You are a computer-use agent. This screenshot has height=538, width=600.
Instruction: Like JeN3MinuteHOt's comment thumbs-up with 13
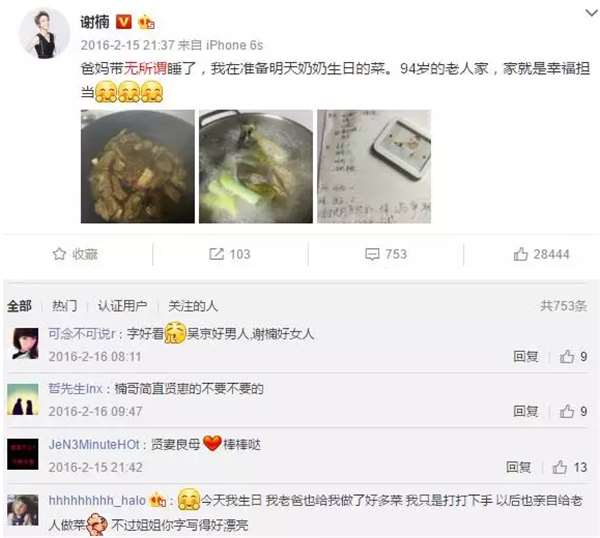pyautogui.click(x=559, y=467)
